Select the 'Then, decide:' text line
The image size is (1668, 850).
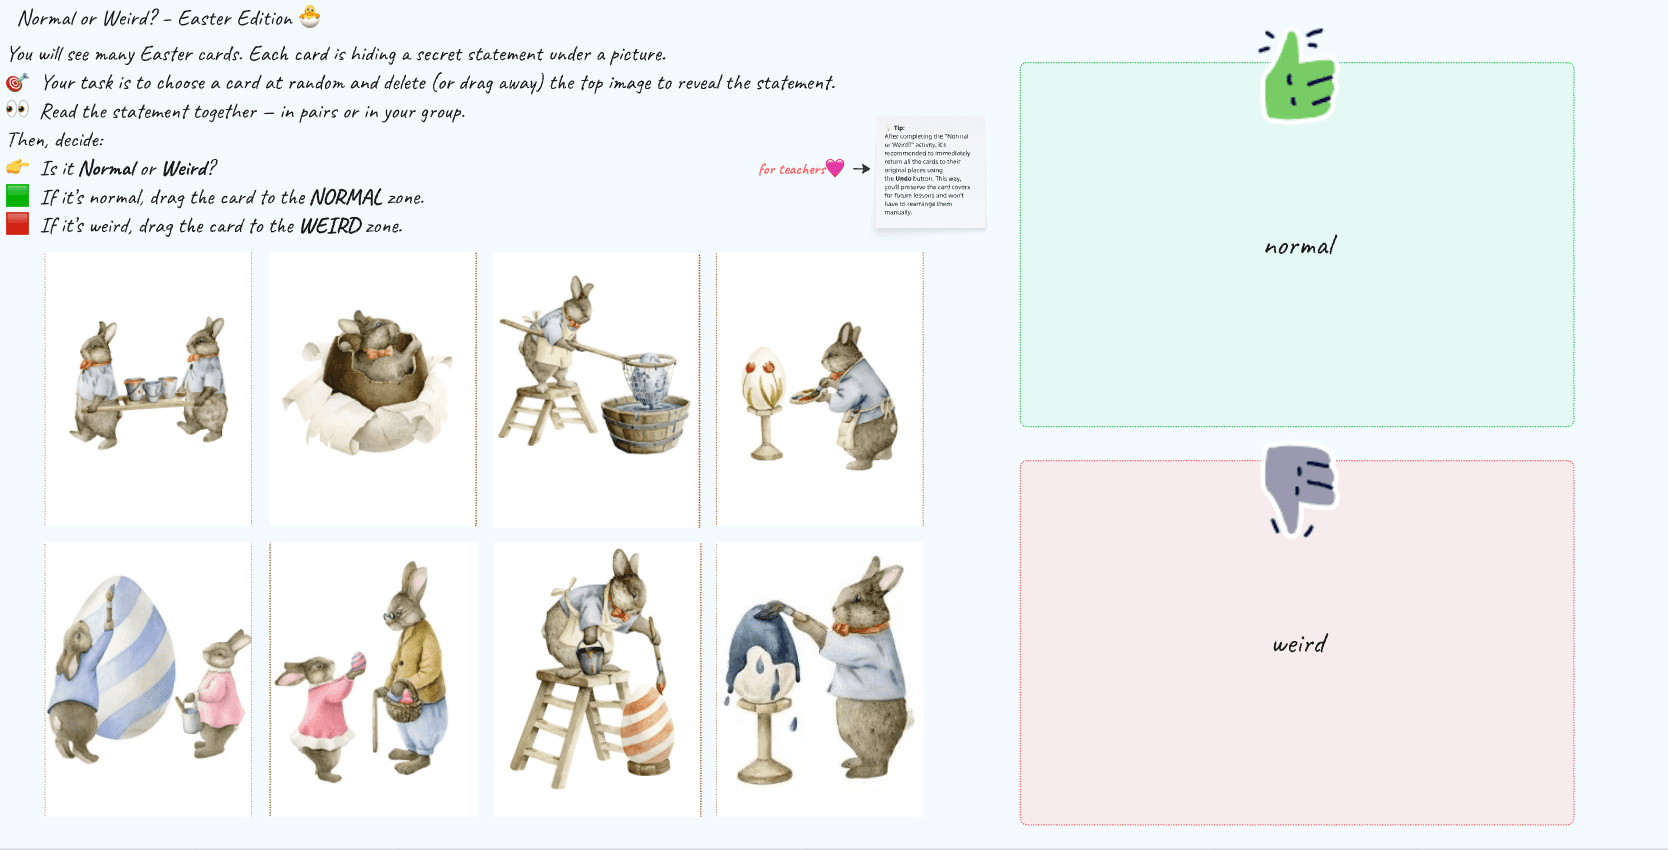point(56,140)
